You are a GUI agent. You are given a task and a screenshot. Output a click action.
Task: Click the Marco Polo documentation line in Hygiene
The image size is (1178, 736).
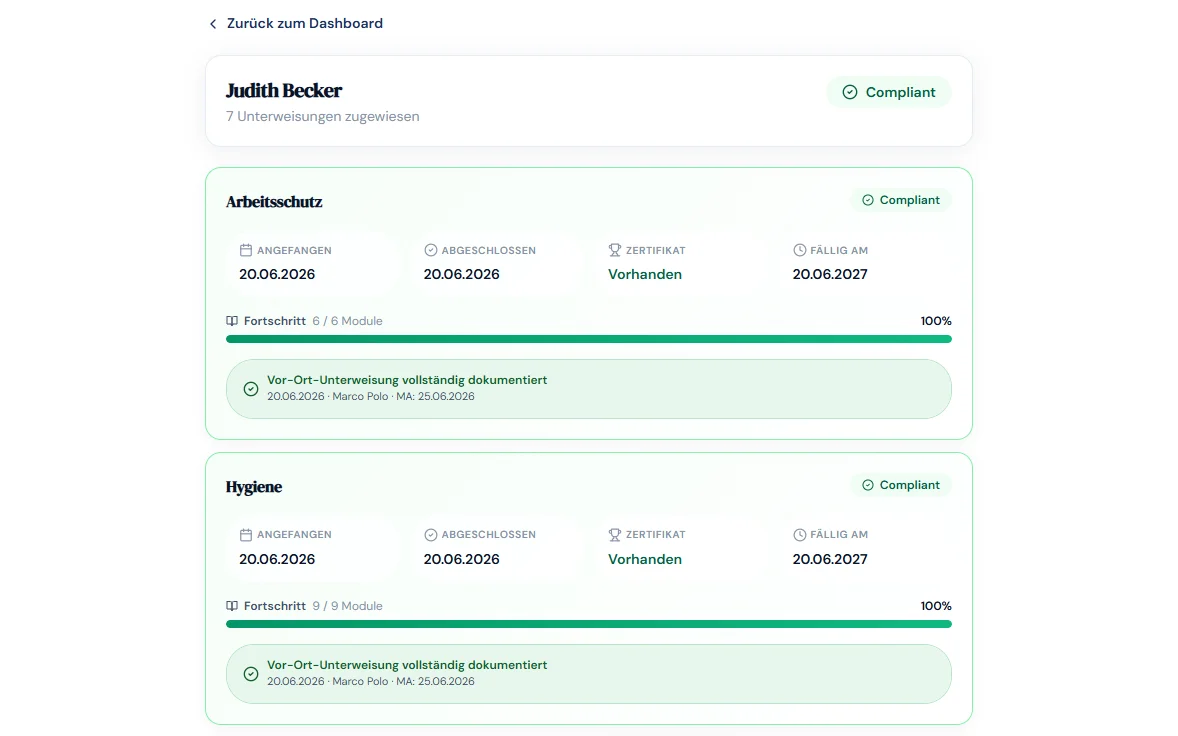coord(371,682)
